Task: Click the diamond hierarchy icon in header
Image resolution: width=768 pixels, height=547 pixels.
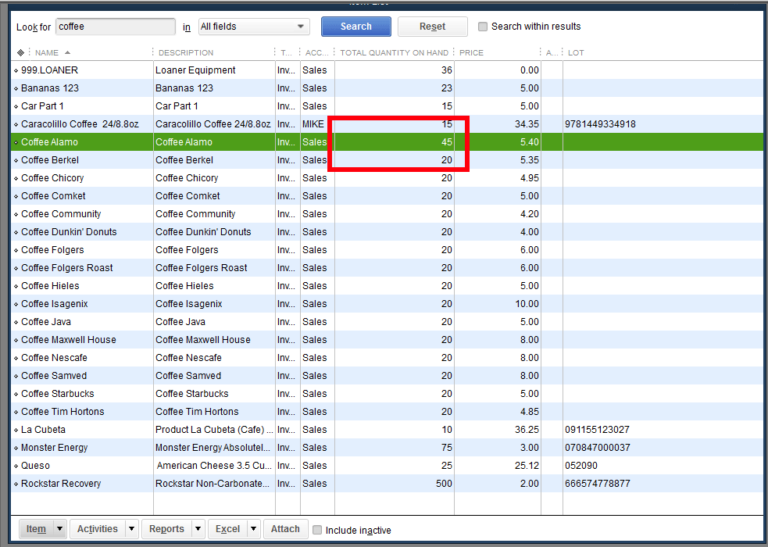Action: tap(20, 52)
